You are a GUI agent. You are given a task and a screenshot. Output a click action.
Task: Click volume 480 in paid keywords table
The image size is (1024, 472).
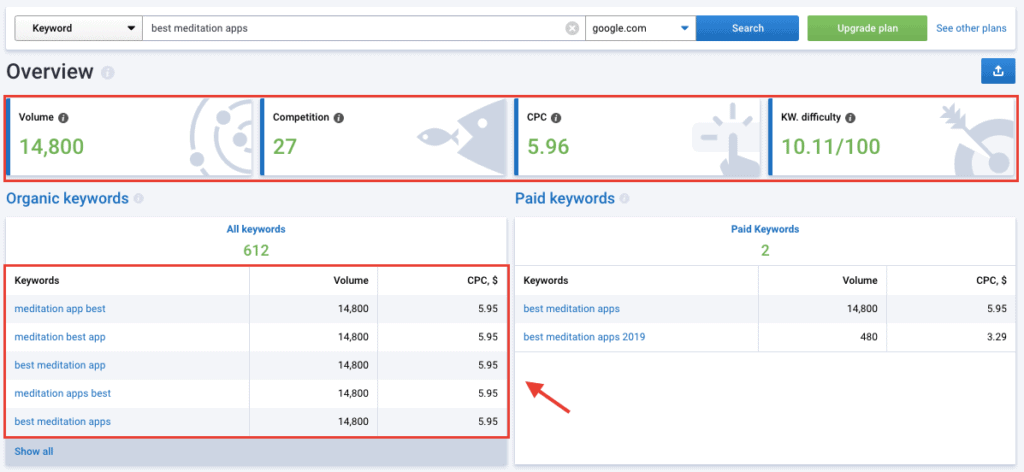tap(869, 337)
